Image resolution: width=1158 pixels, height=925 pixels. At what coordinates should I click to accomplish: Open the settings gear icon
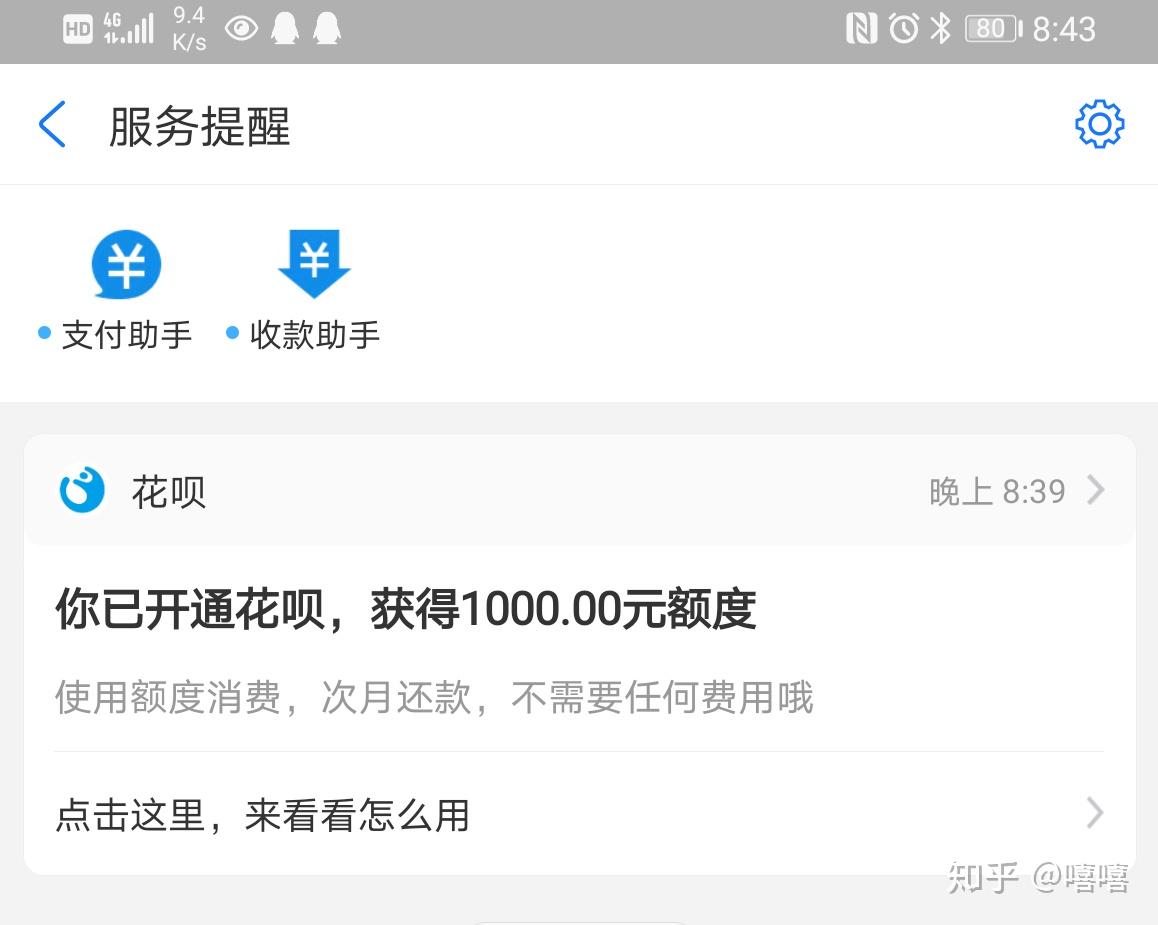(1099, 123)
